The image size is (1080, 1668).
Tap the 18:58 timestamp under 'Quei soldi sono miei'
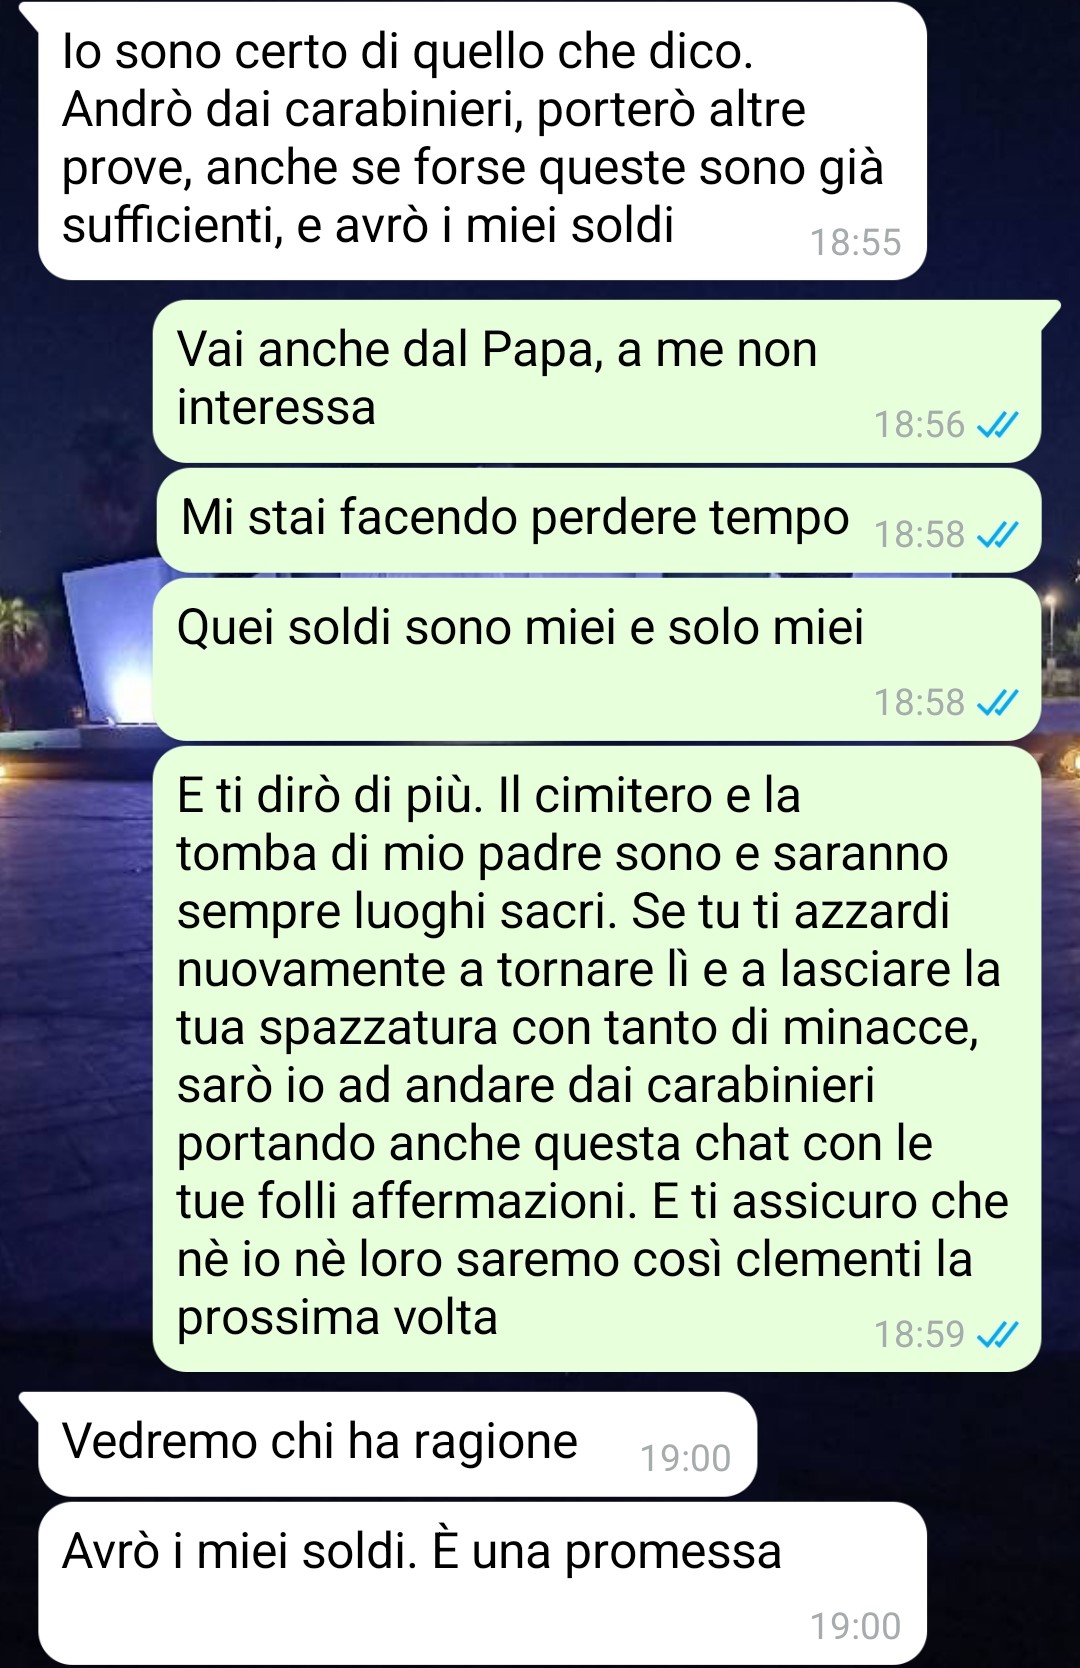920,703
